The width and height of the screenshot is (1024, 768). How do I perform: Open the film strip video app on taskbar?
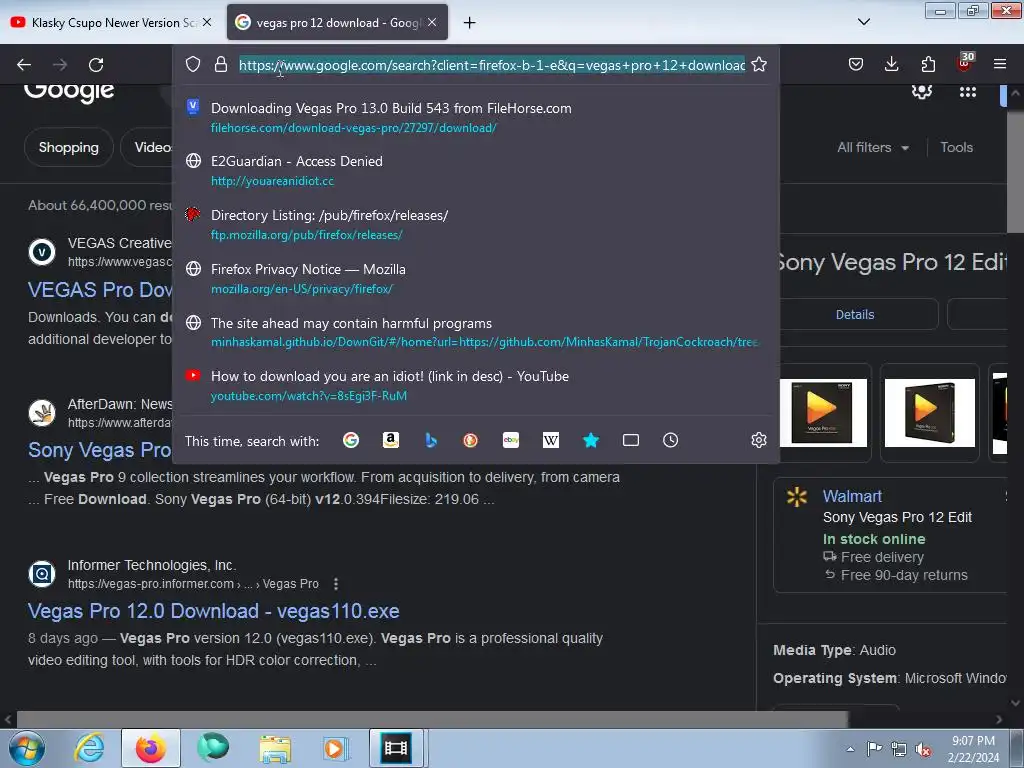coord(396,748)
